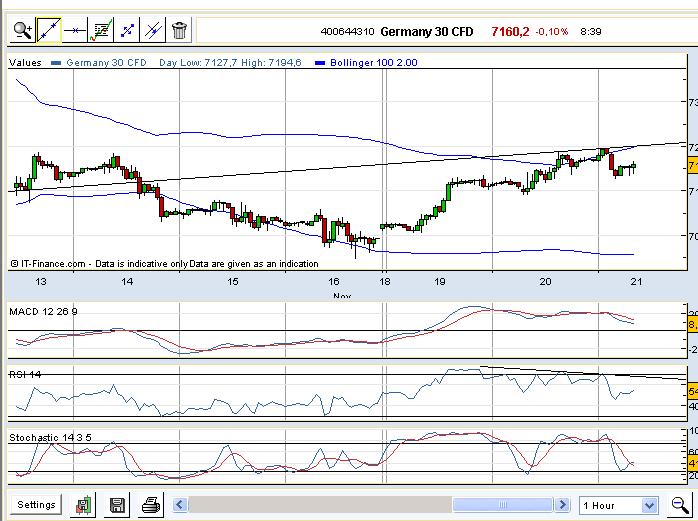Click the date label 21 on axis
The height and width of the screenshot is (521, 698).
(x=637, y=281)
